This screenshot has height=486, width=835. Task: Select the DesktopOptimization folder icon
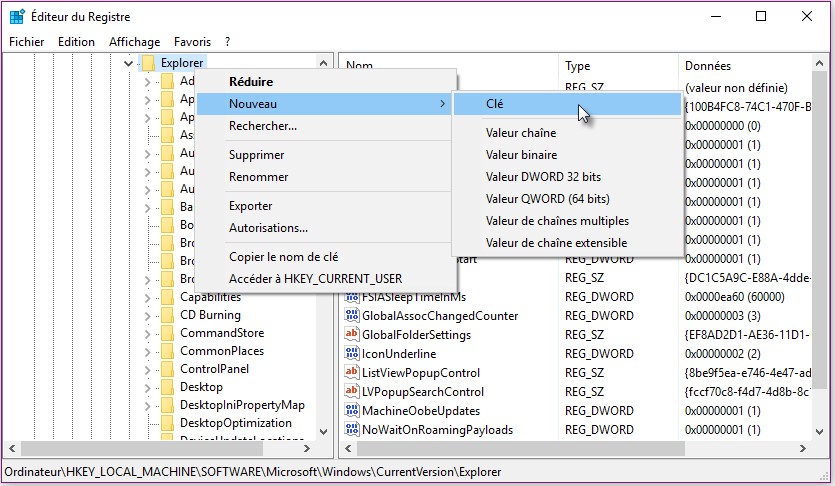point(167,423)
